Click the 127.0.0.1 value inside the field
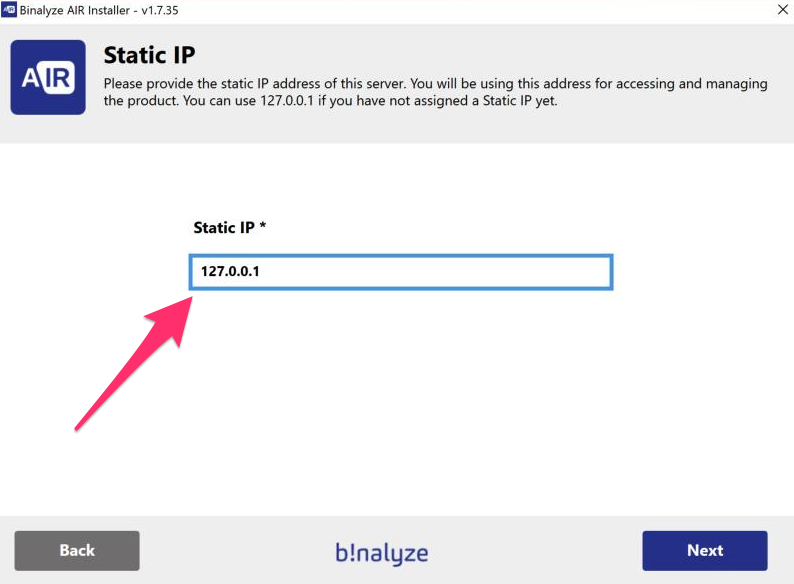 pos(230,272)
